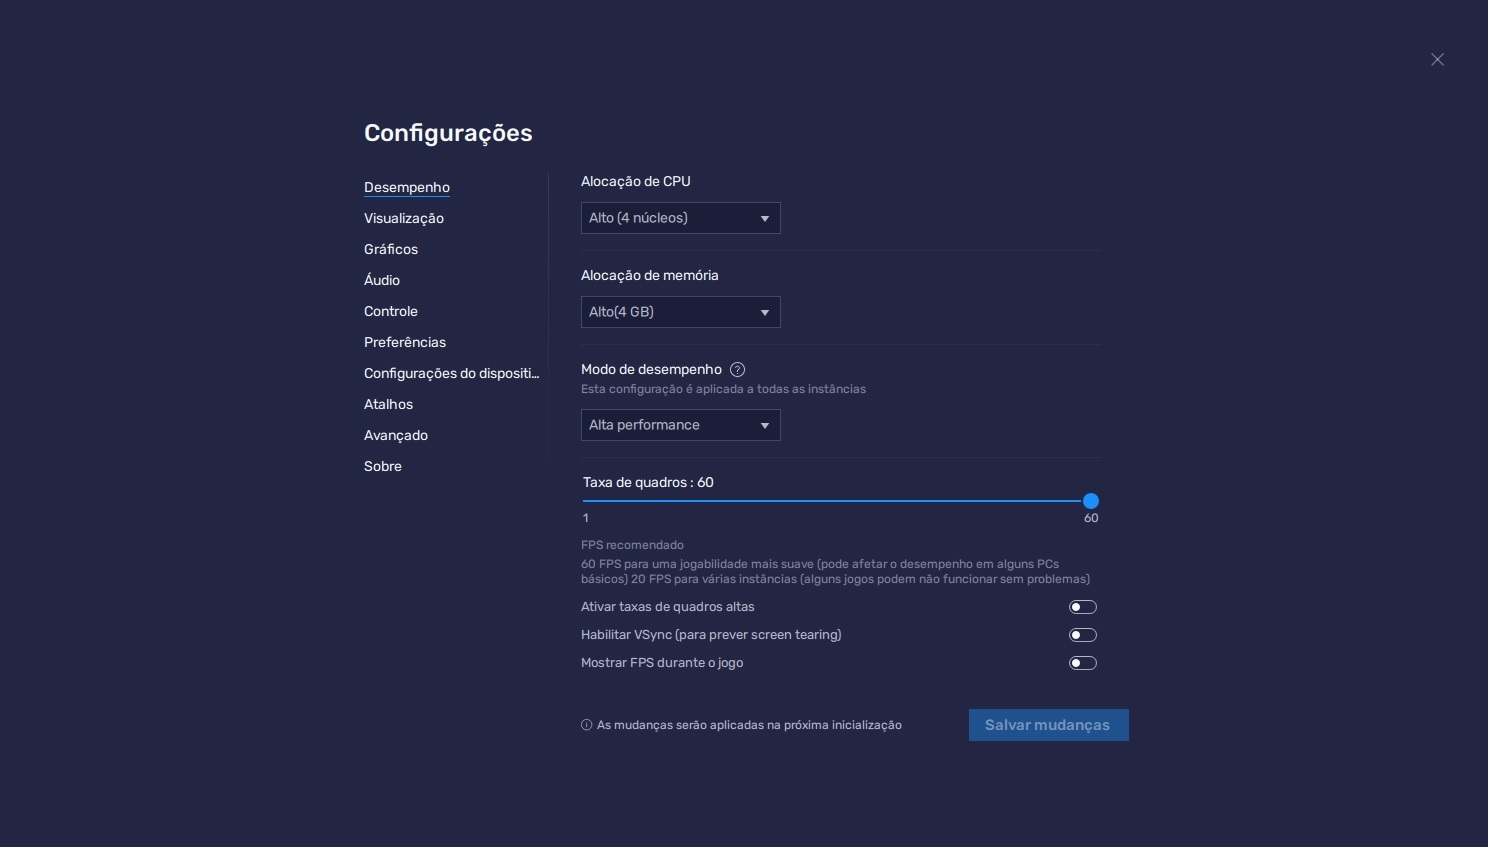Open the Avançado settings section
The height and width of the screenshot is (847, 1488).
point(396,435)
